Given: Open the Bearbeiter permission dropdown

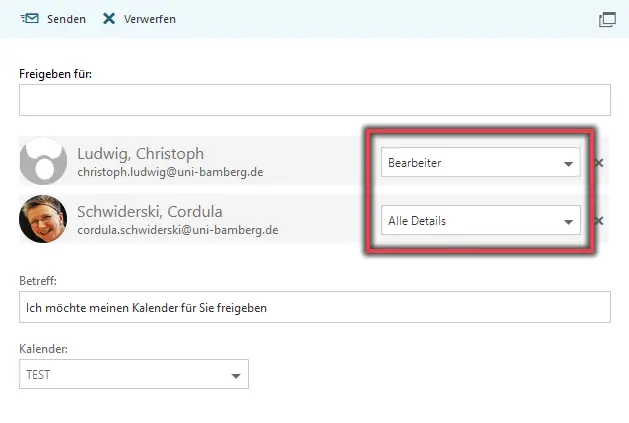Looking at the screenshot, I should [481, 162].
